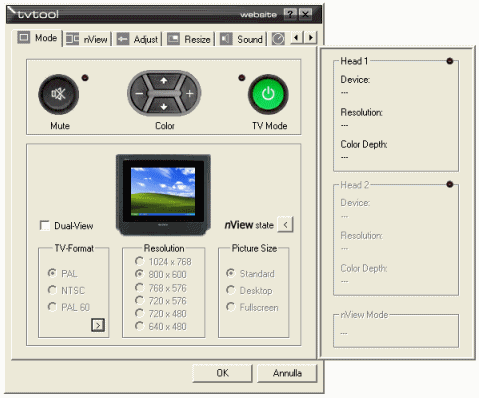The width and height of the screenshot is (479, 398).
Task: Switch to the nView tab
Action: tap(87, 39)
